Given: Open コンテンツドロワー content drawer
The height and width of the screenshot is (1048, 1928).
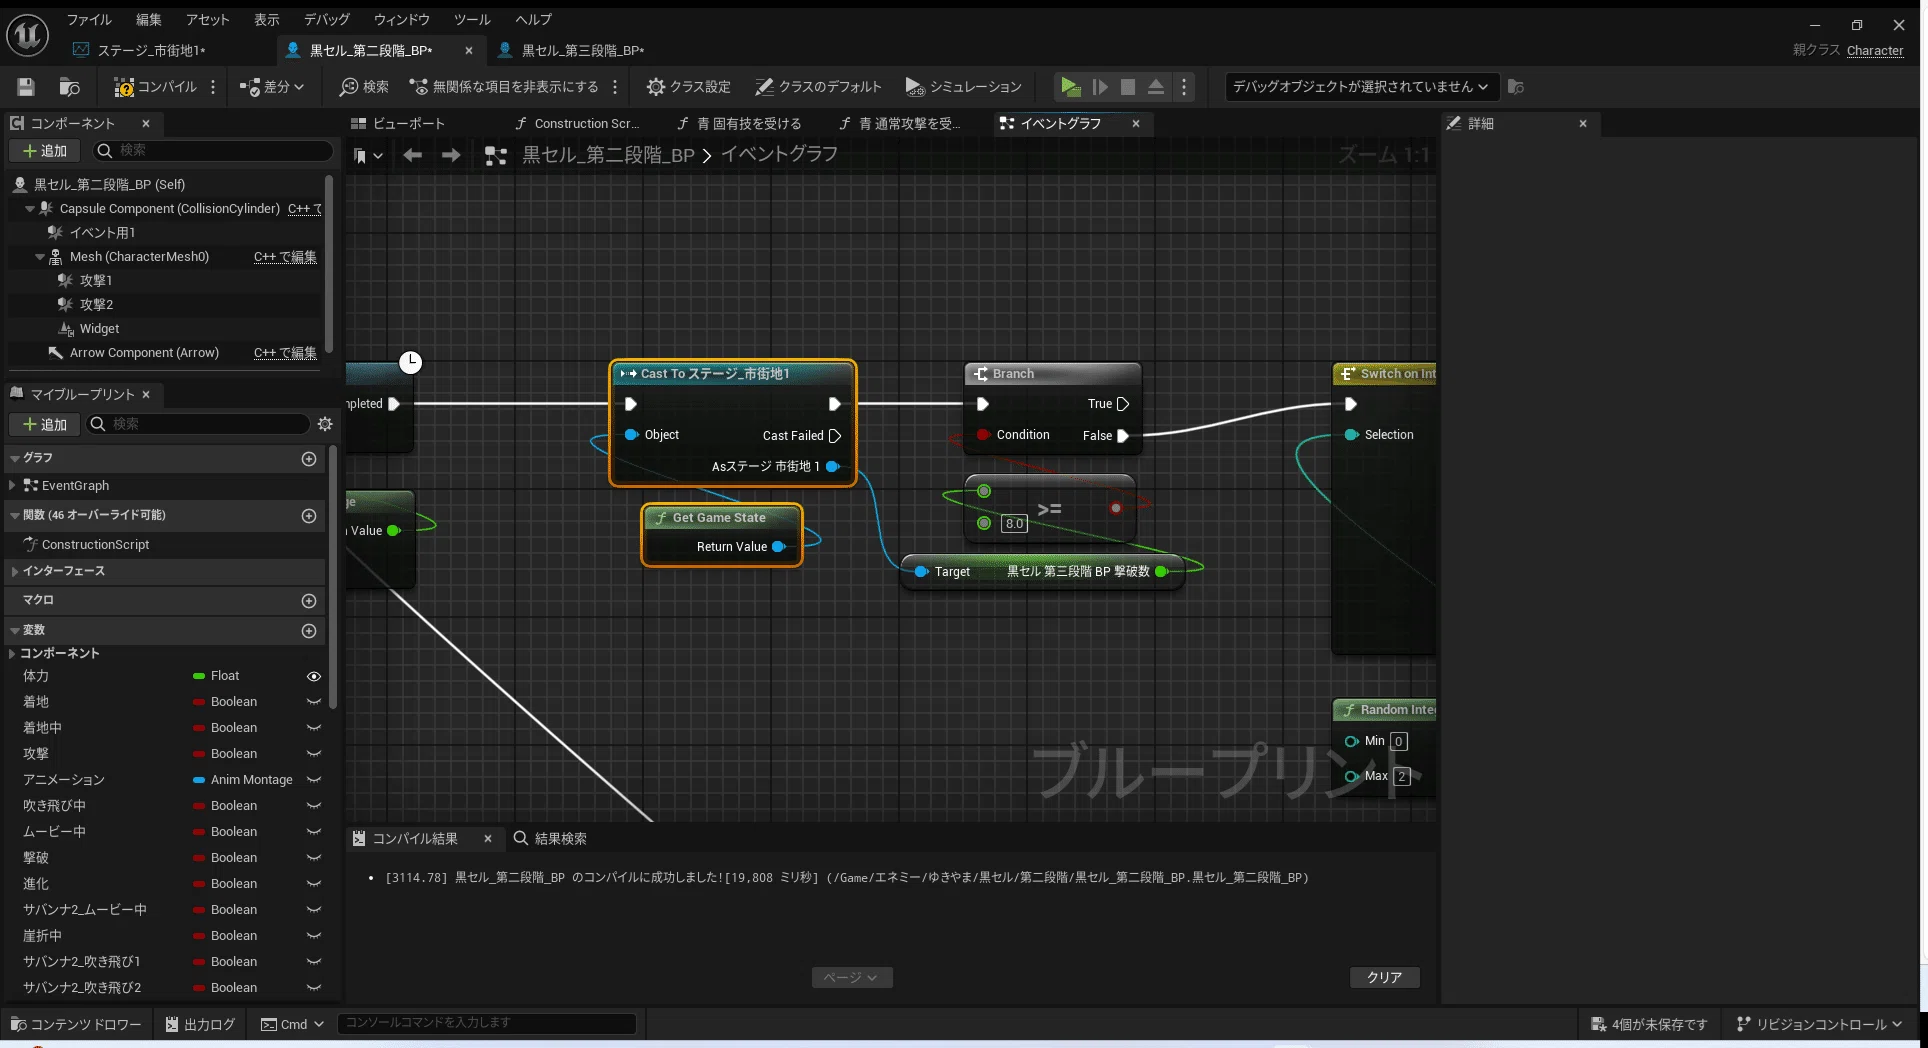Looking at the screenshot, I should point(77,1024).
